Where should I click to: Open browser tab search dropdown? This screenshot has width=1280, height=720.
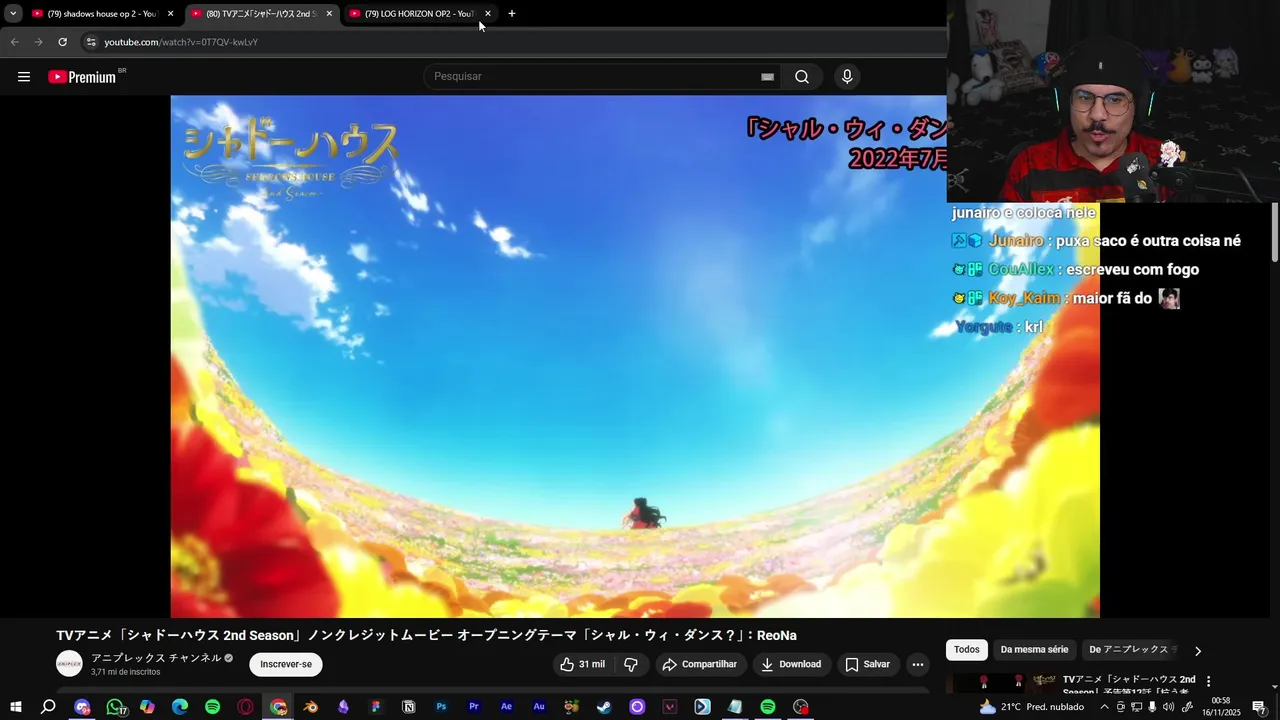click(13, 13)
